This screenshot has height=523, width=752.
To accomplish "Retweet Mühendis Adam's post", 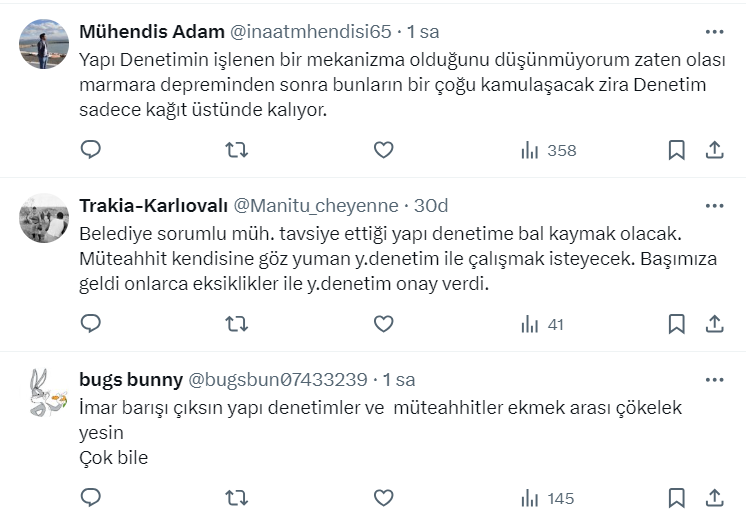I will point(237,150).
